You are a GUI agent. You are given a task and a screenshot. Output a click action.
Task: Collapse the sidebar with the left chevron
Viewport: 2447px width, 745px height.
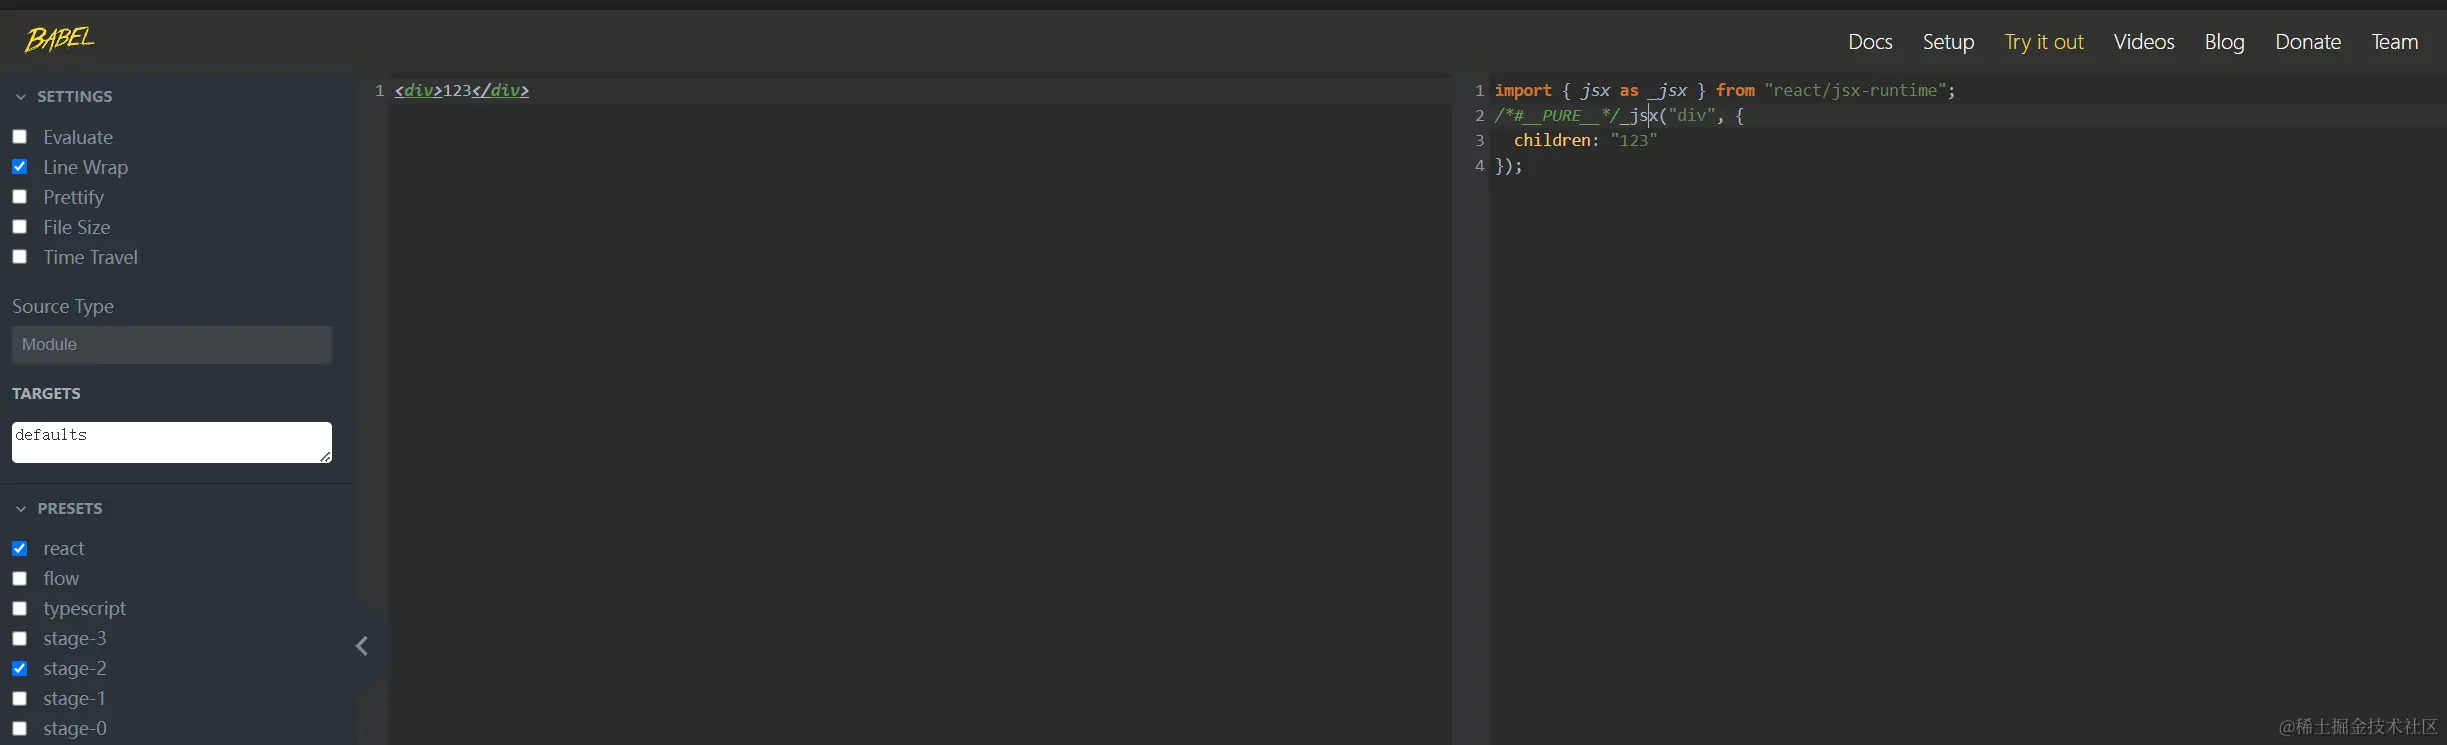point(362,647)
